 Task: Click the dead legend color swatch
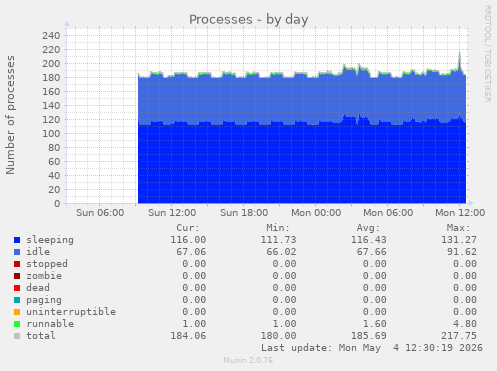click(x=17, y=288)
